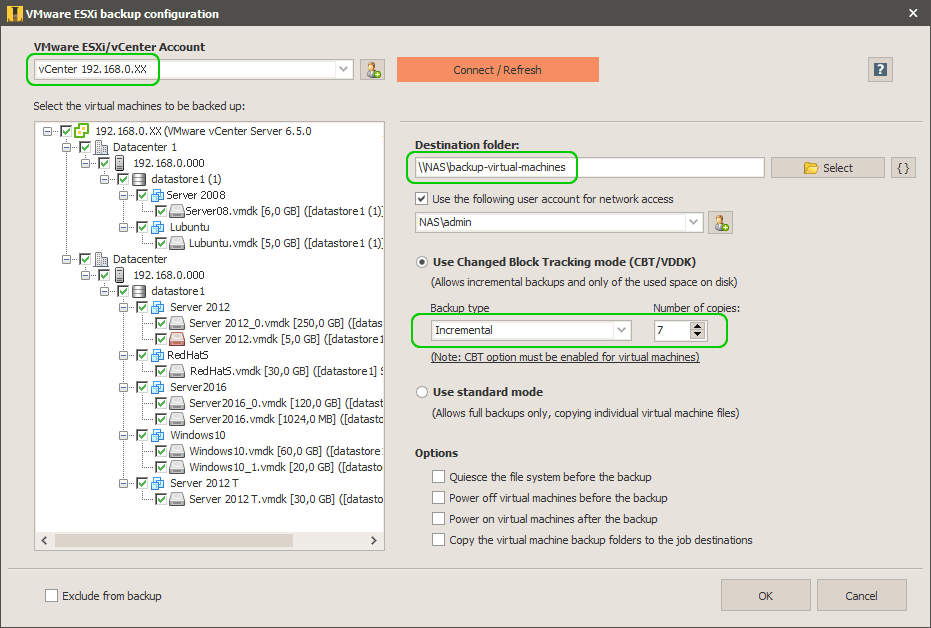The width and height of the screenshot is (931, 628).
Task: Click the Lubuntu.vmdk disk icon
Action: [176, 243]
